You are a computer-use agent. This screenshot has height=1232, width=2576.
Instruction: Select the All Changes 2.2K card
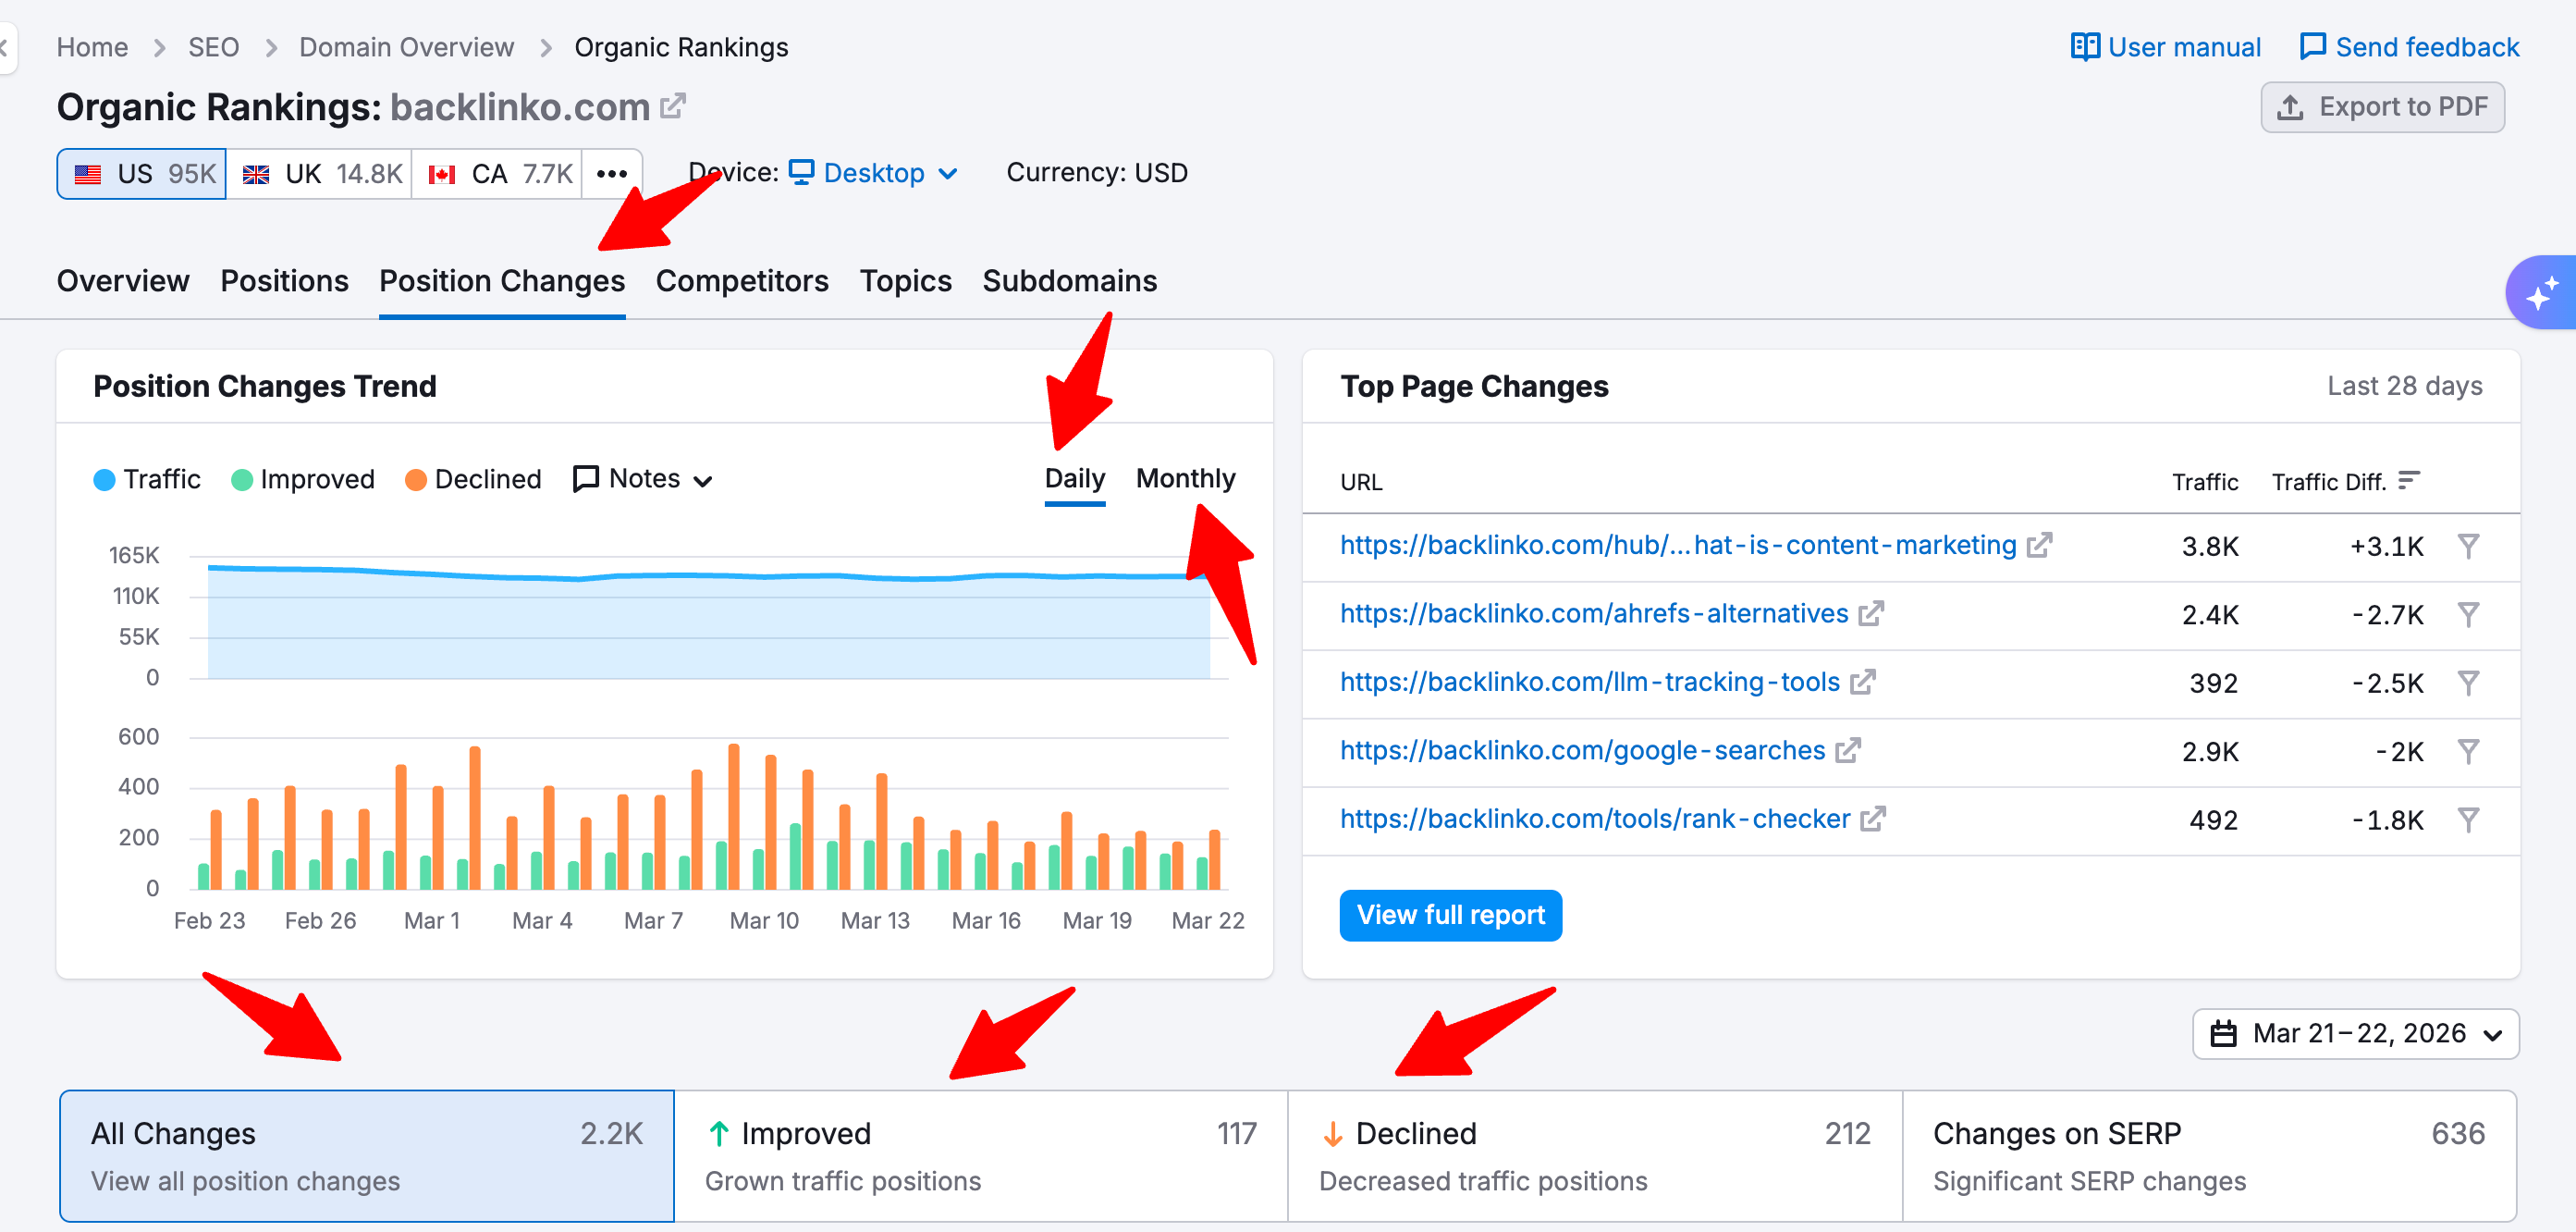[367, 1156]
